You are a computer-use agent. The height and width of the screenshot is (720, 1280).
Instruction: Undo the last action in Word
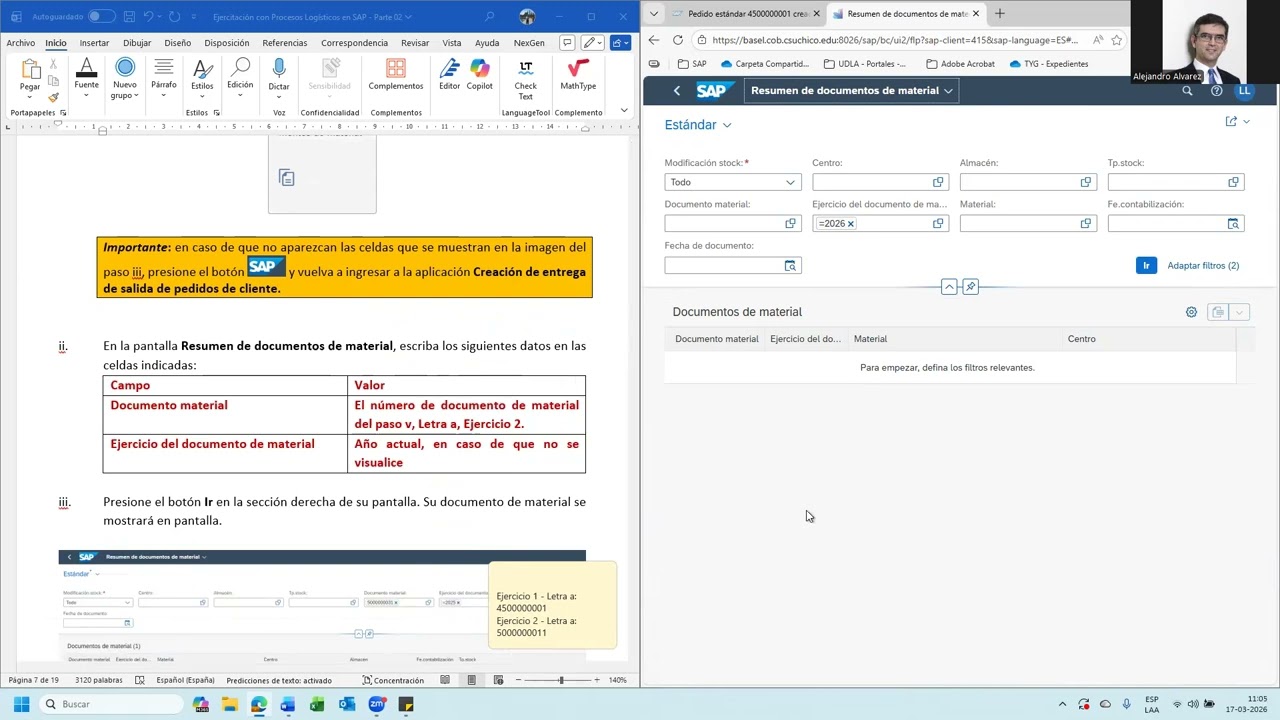point(148,17)
